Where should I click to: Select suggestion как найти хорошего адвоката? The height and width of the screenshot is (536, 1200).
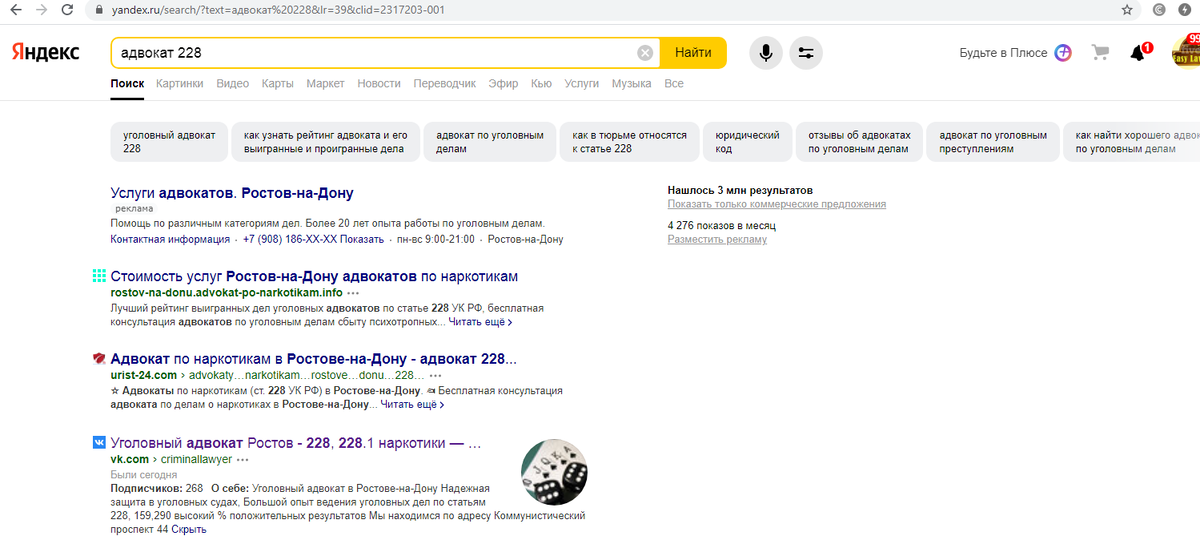pos(1131,141)
